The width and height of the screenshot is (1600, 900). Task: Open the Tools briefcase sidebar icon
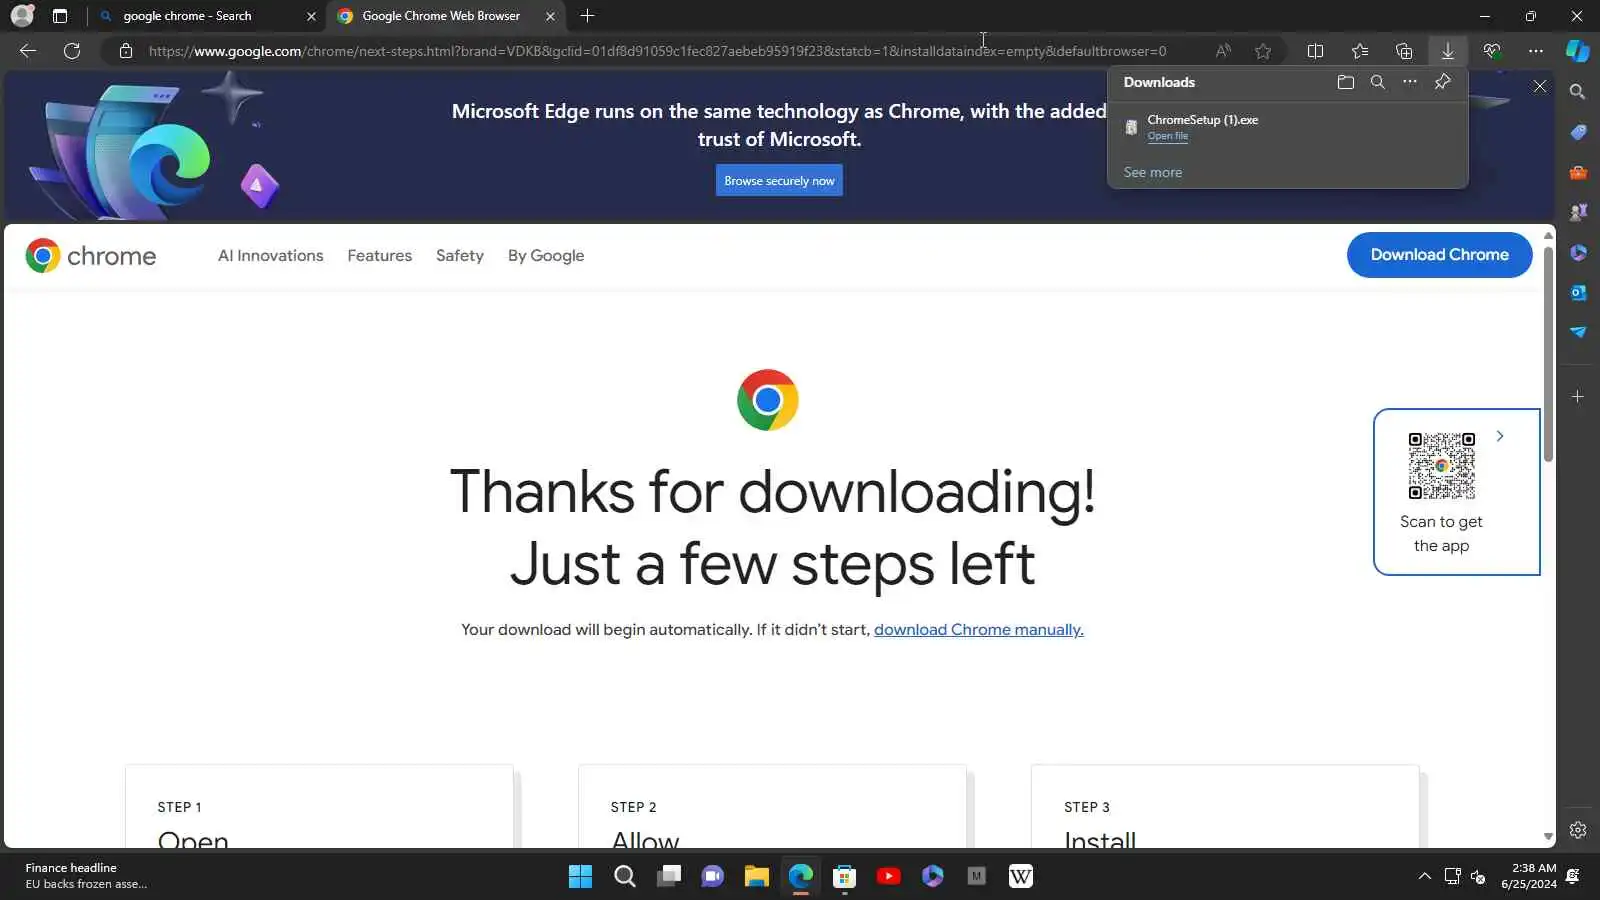1578,172
